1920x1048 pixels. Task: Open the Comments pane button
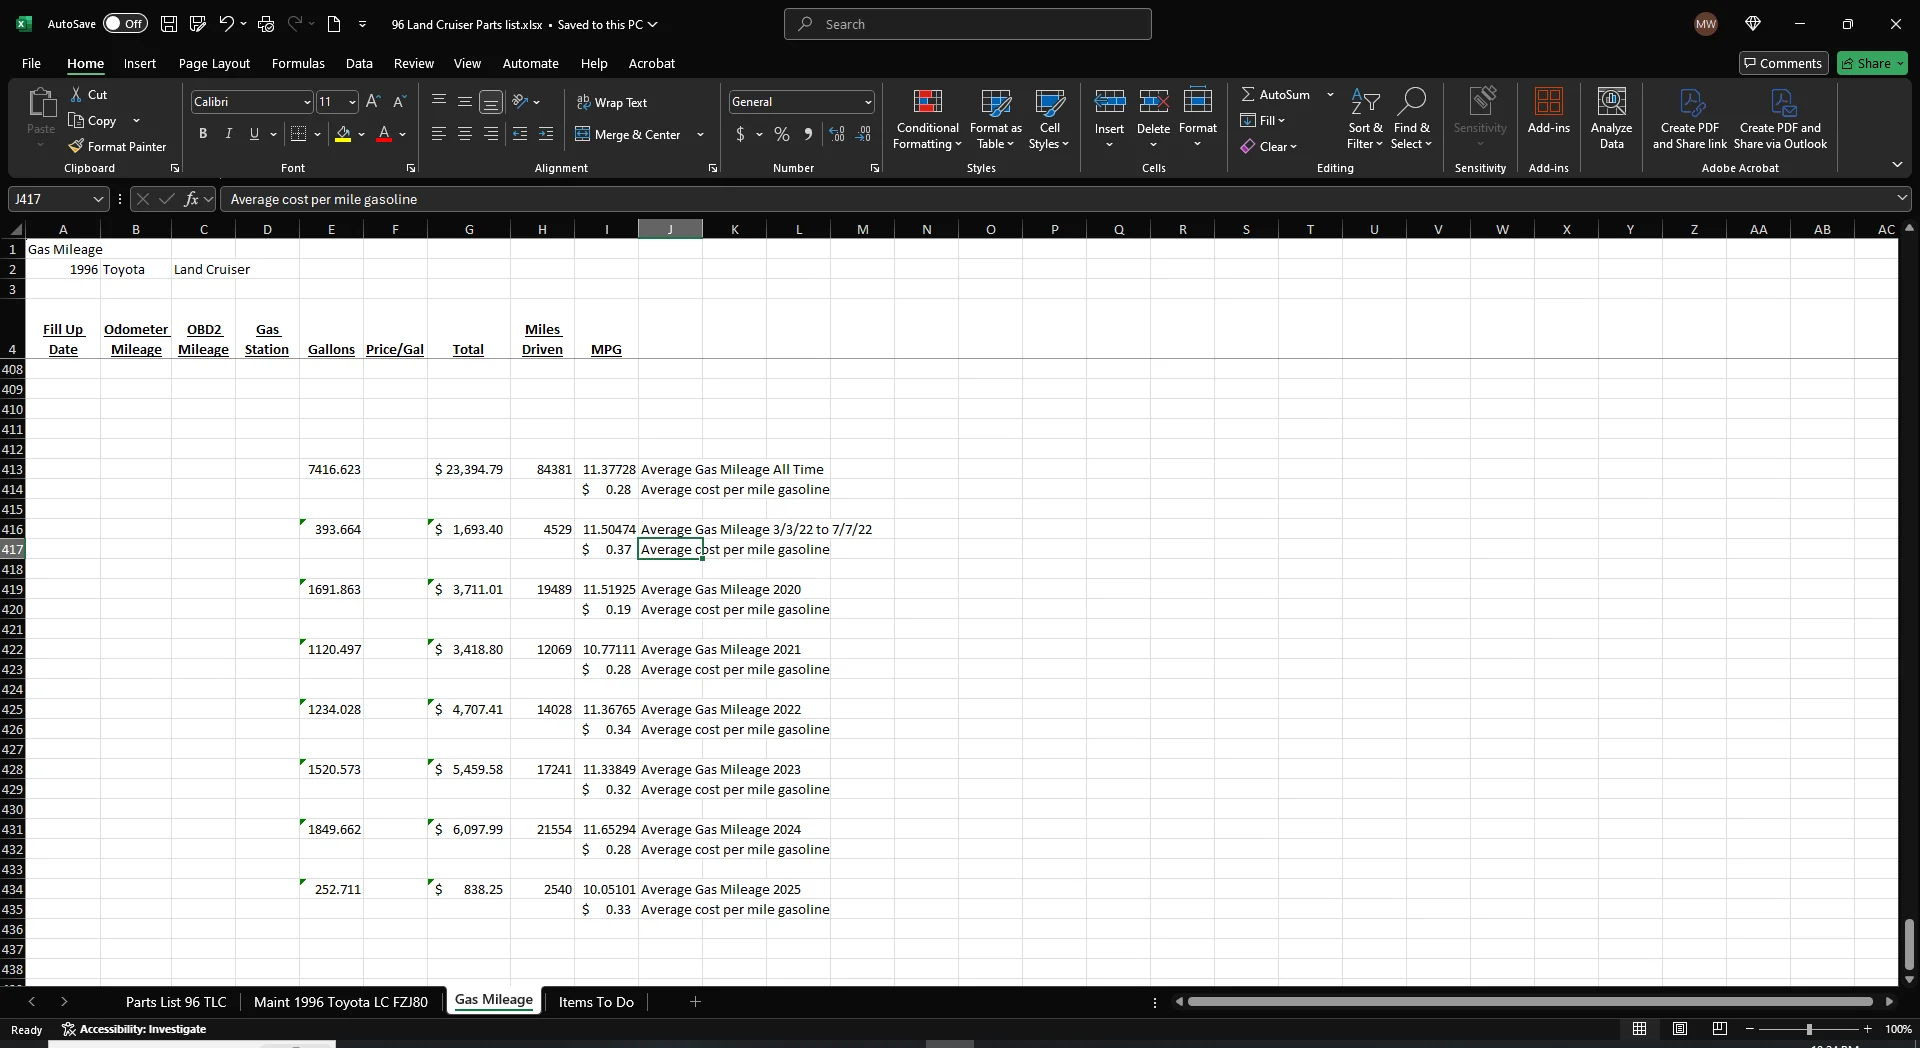(x=1783, y=63)
